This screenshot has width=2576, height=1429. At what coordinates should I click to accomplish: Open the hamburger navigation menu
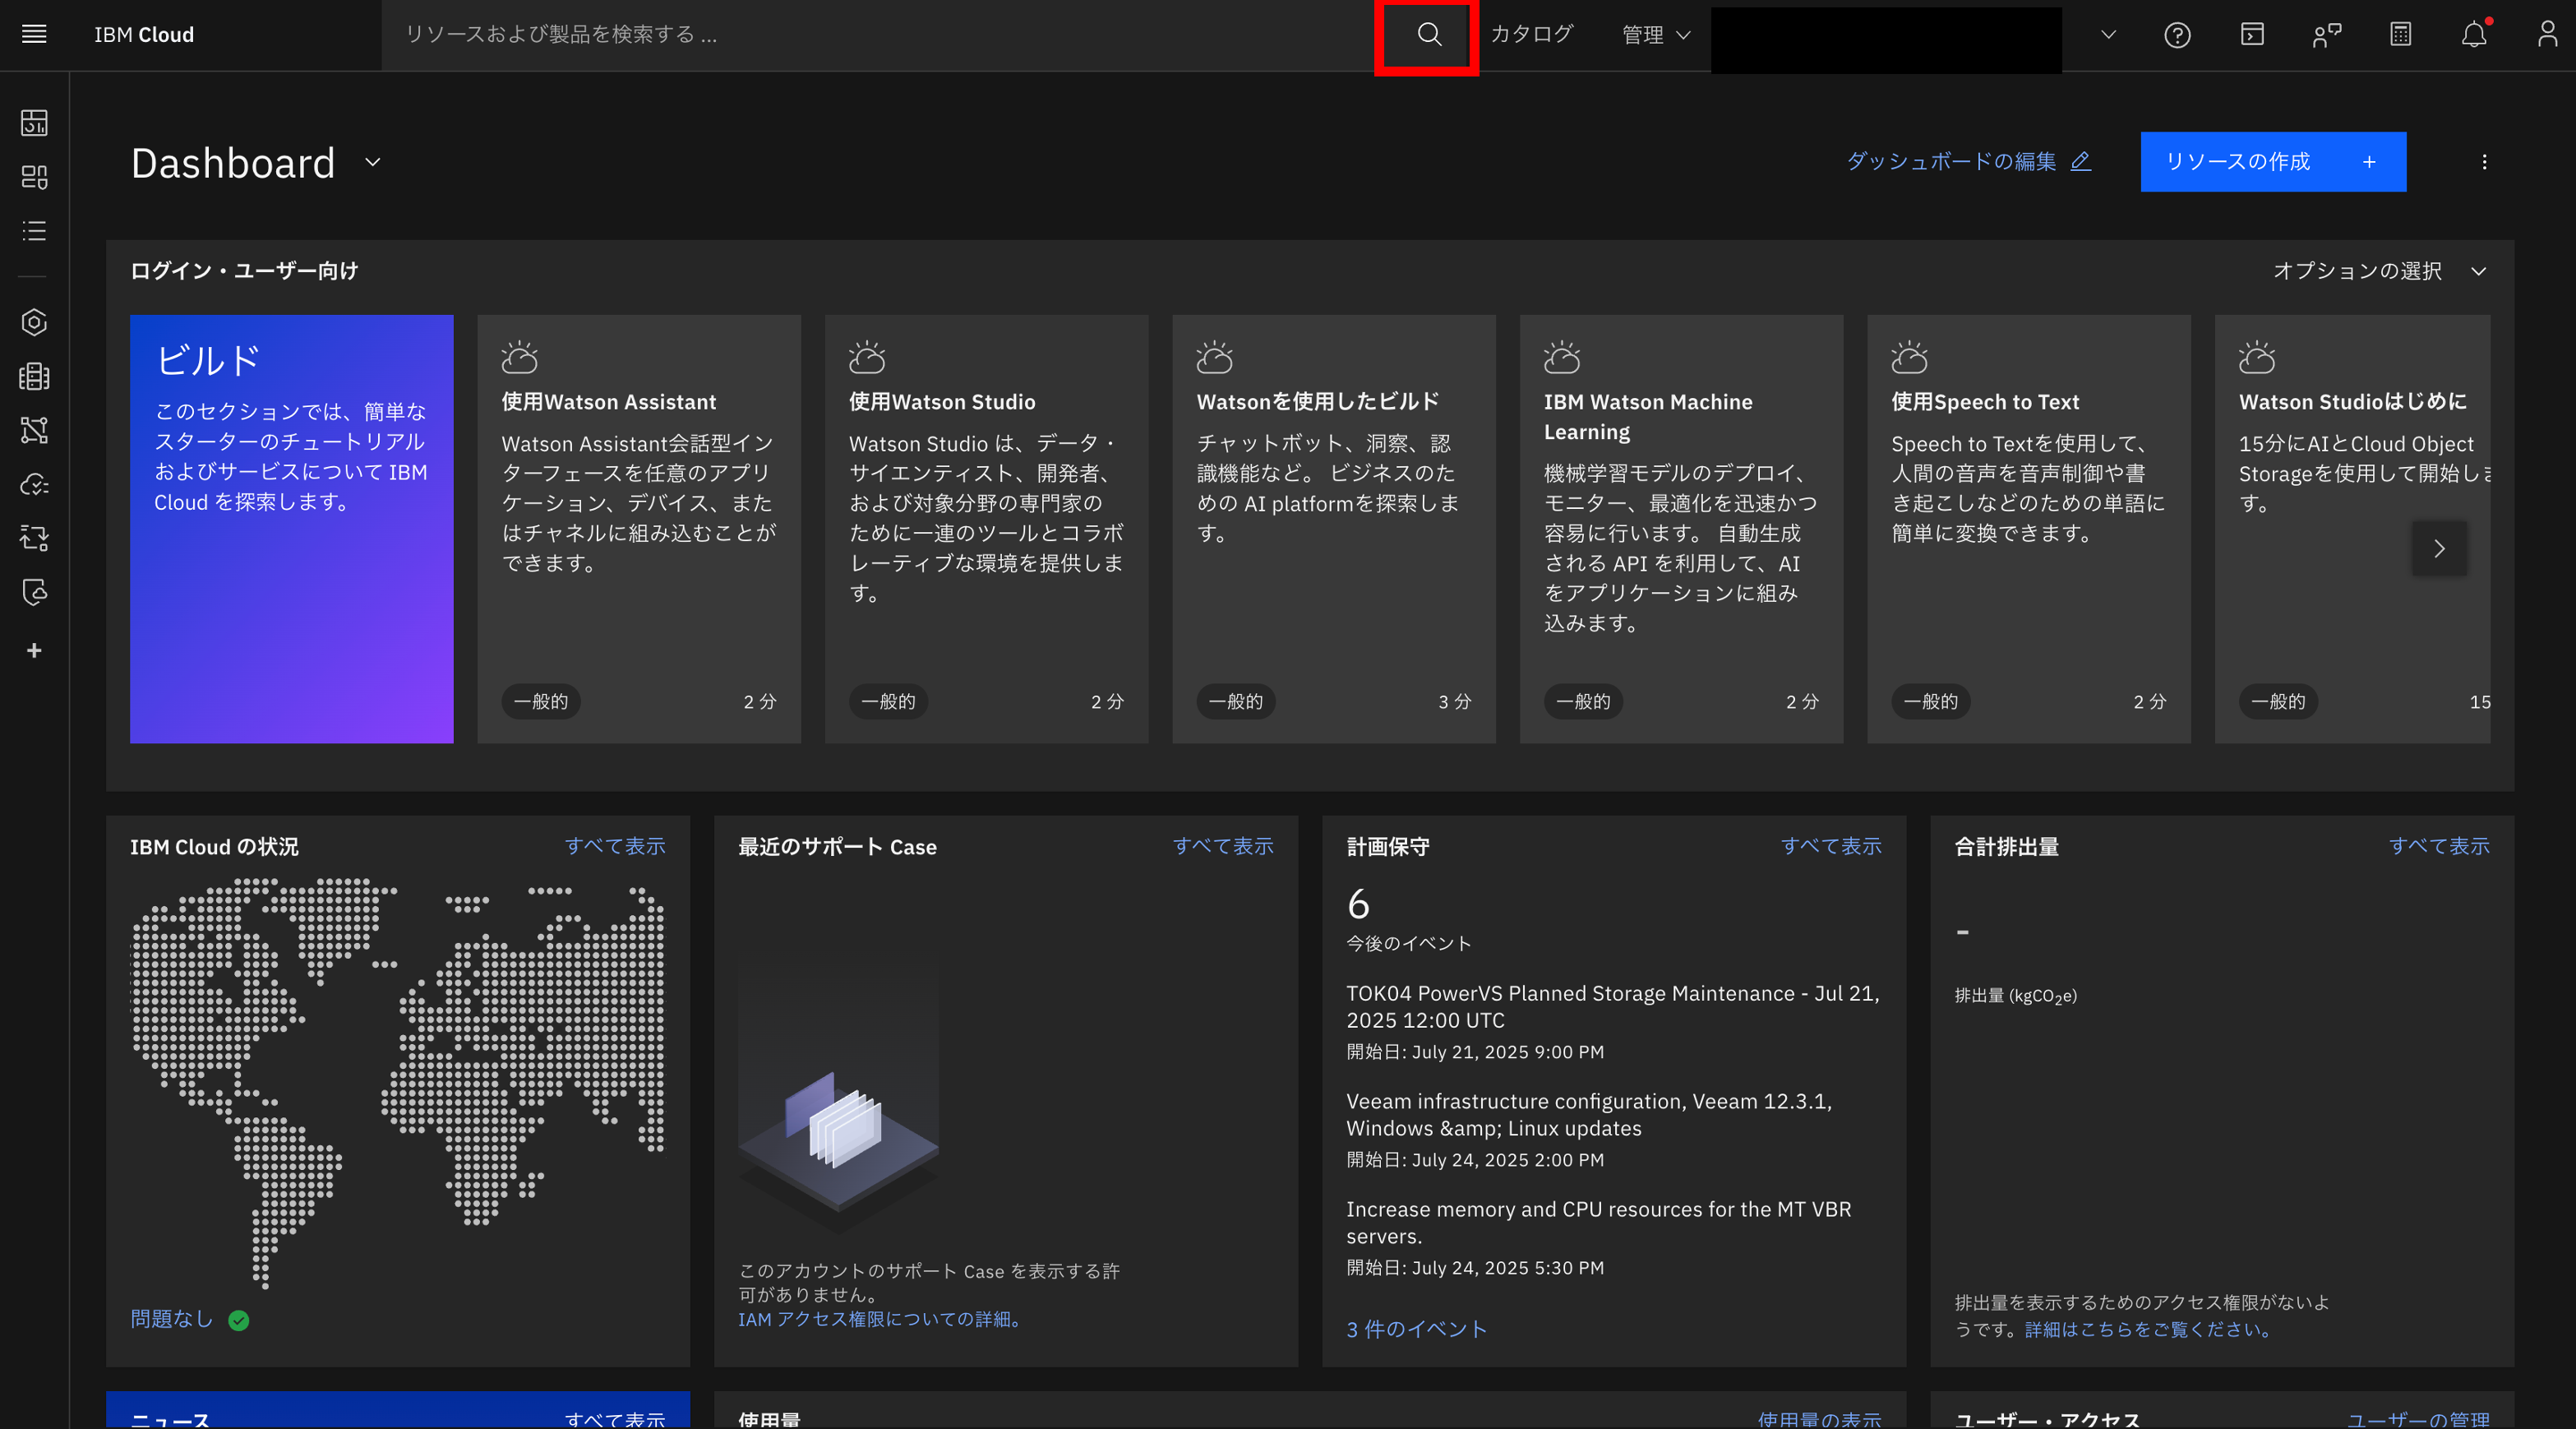pos(34,35)
